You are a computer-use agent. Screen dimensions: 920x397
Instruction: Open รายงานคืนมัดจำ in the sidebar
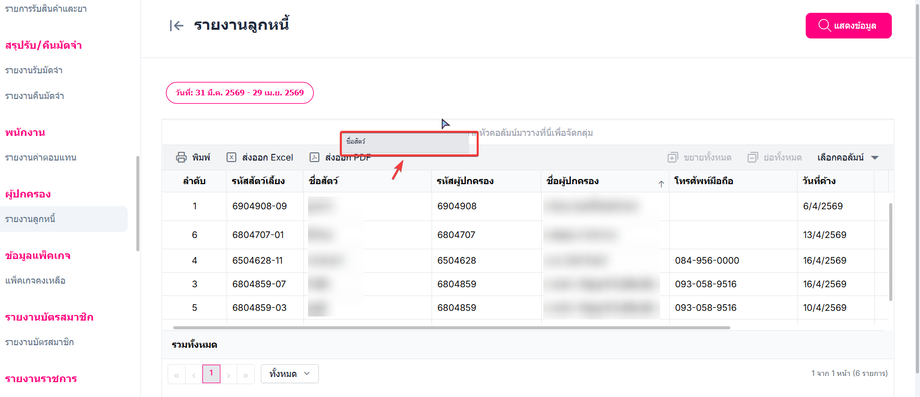[x=34, y=96]
